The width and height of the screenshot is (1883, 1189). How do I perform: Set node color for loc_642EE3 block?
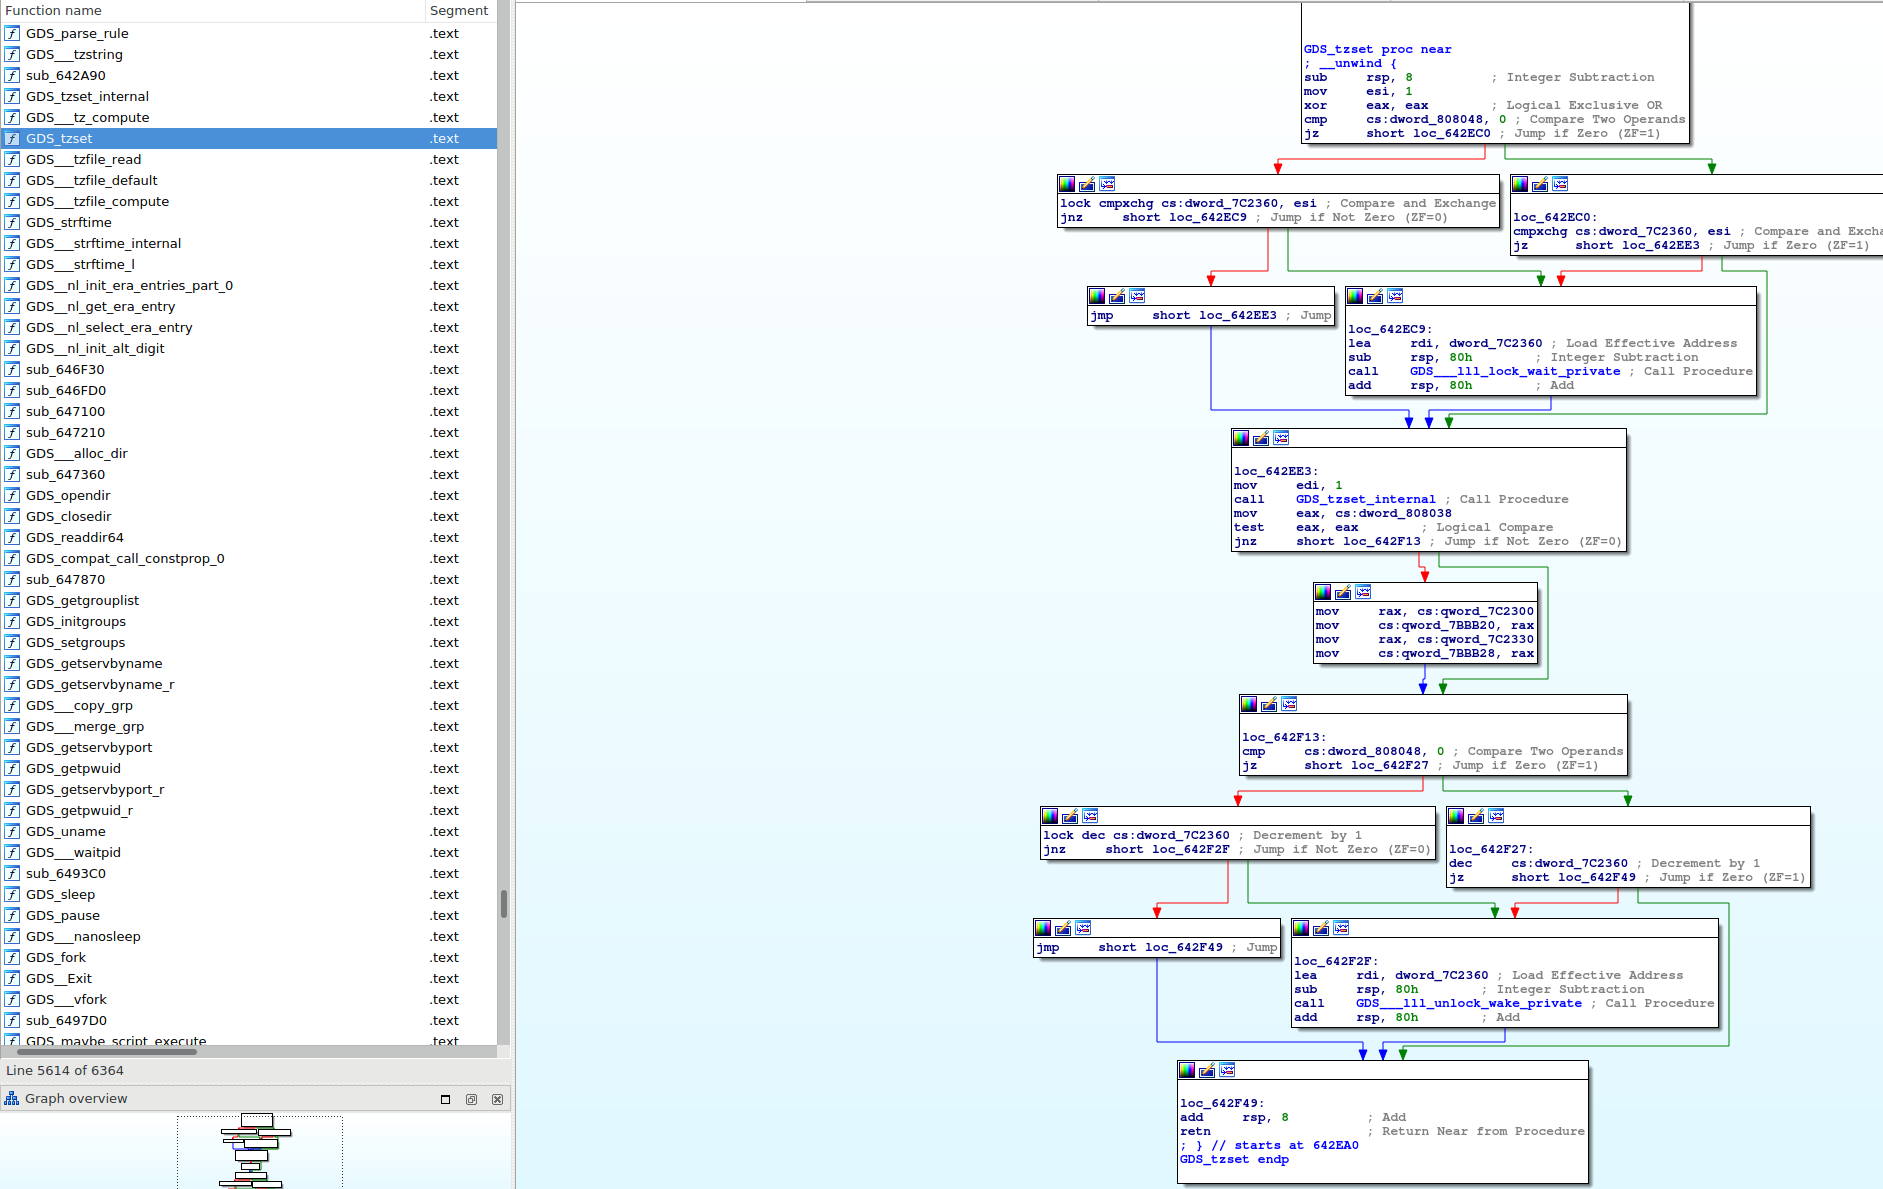tap(1241, 438)
